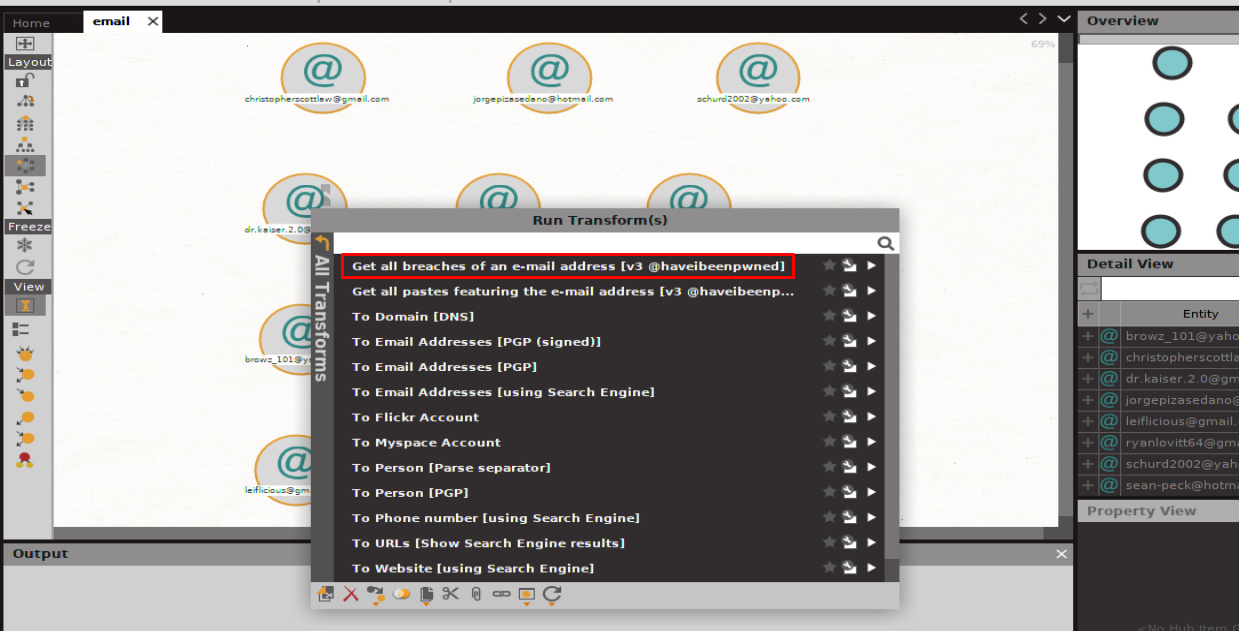
Task: Configure icon for To Domain [DNS] row
Action: (x=850, y=316)
